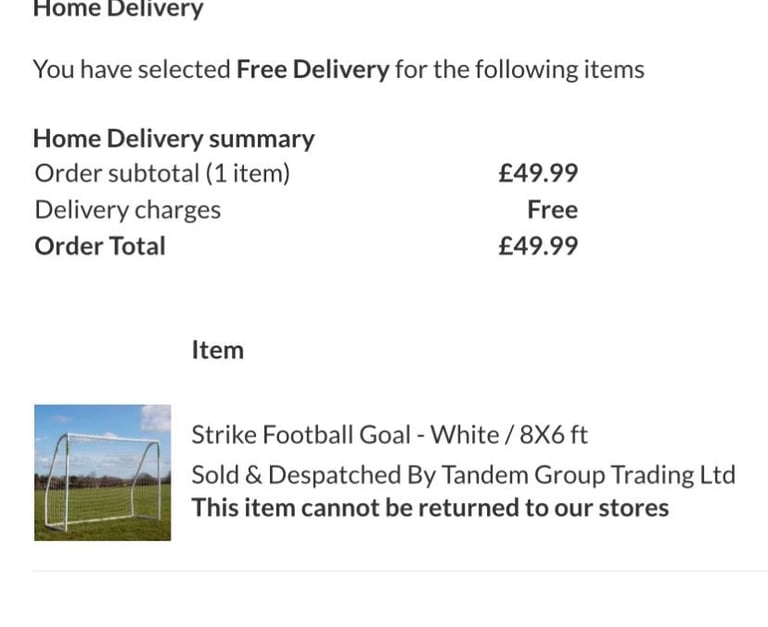Open the football goal product thumbnail

point(102,473)
